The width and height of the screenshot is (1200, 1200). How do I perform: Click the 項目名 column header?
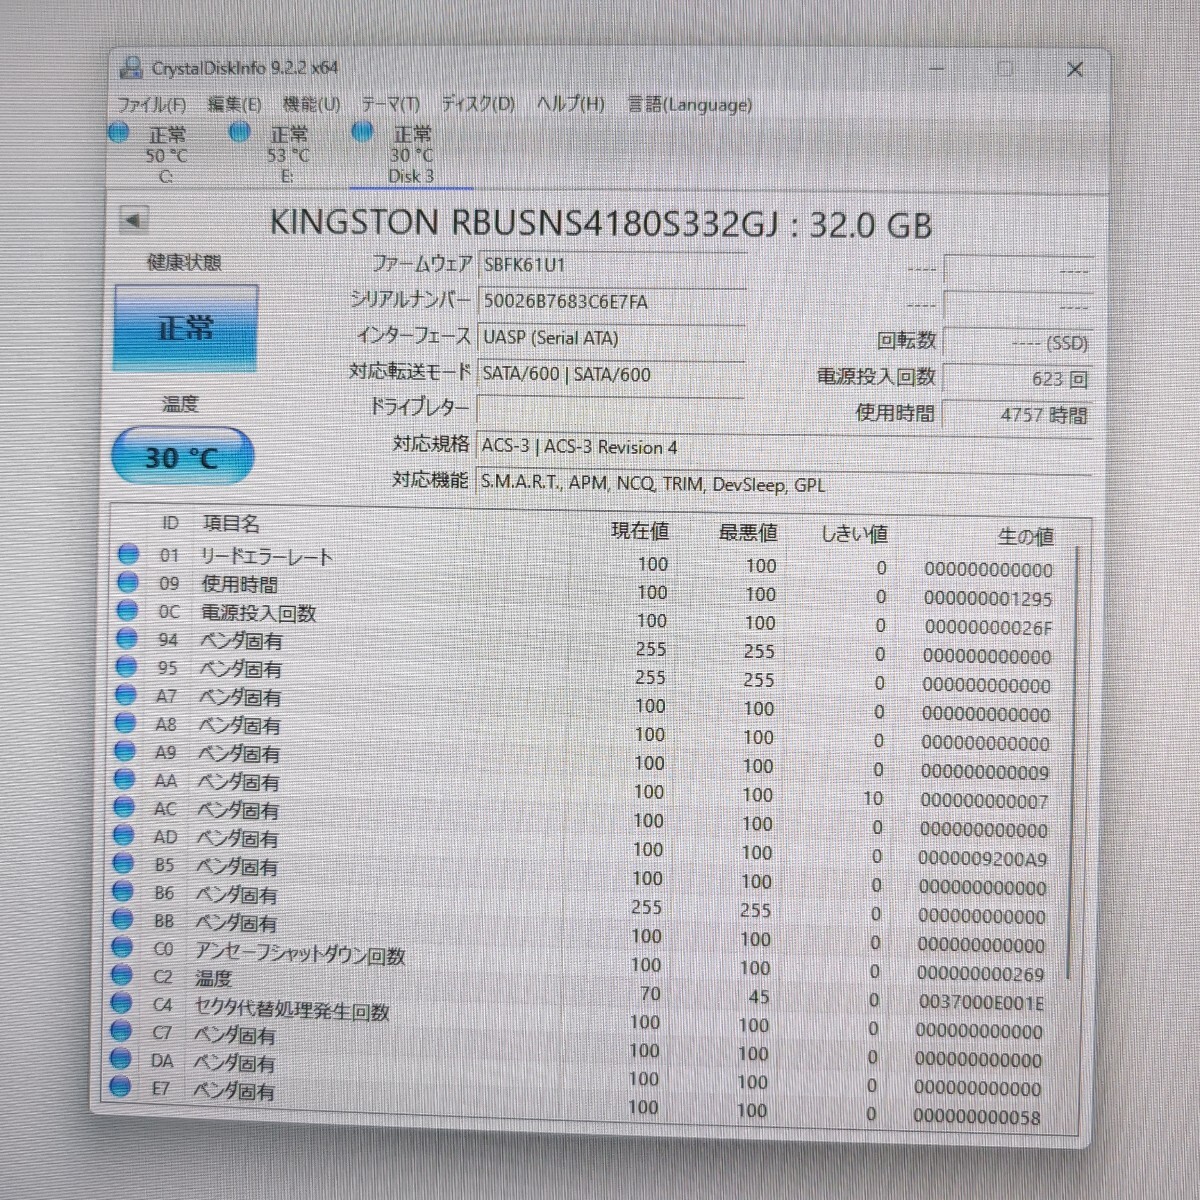pos(231,523)
